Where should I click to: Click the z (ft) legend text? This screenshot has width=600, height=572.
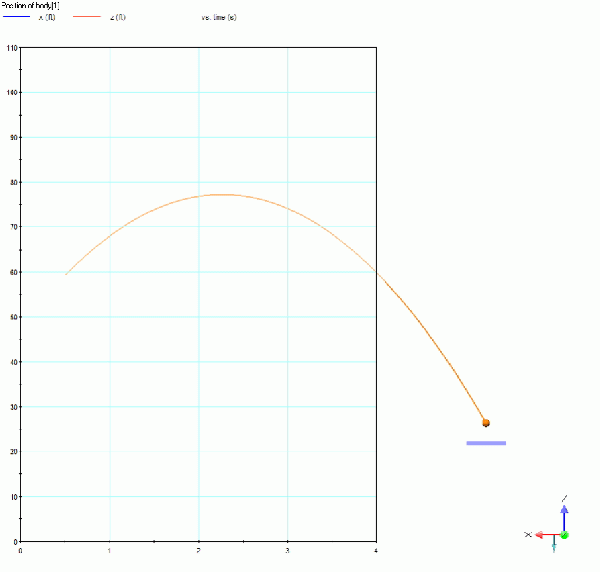pyautogui.click(x=117, y=18)
